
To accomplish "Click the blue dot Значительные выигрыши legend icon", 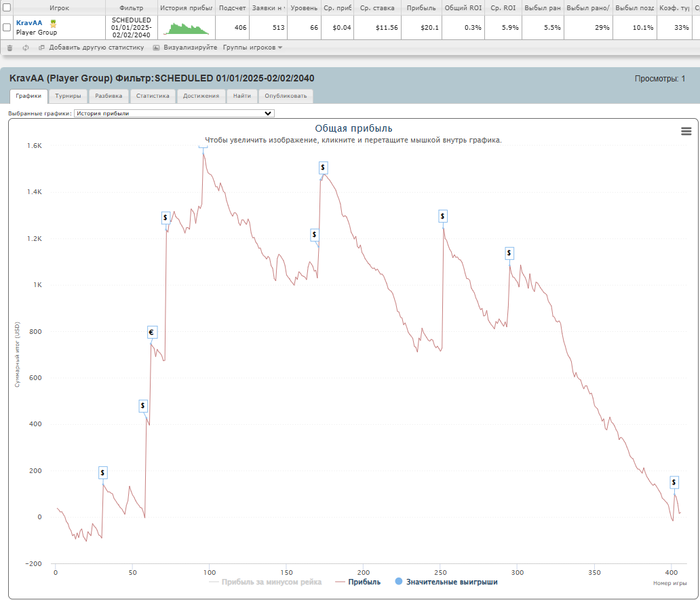I will [x=399, y=581].
